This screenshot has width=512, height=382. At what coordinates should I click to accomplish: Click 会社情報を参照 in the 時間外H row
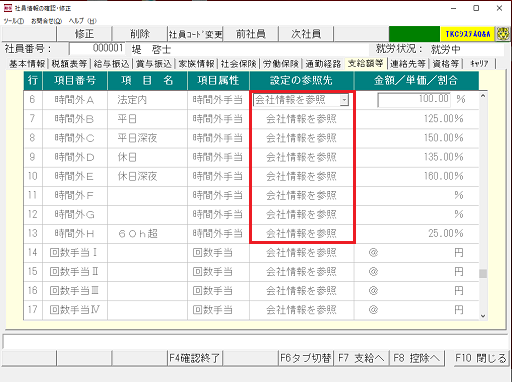tap(301, 234)
